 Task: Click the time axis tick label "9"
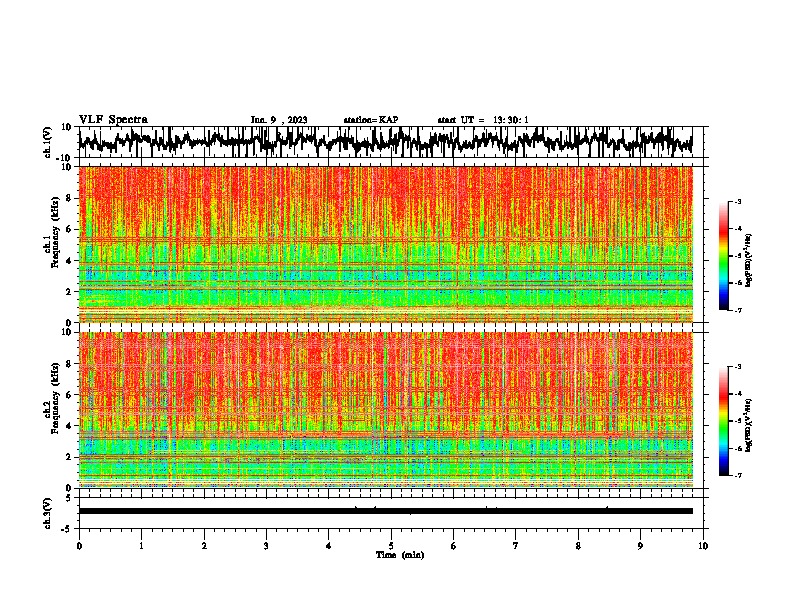tap(640, 546)
